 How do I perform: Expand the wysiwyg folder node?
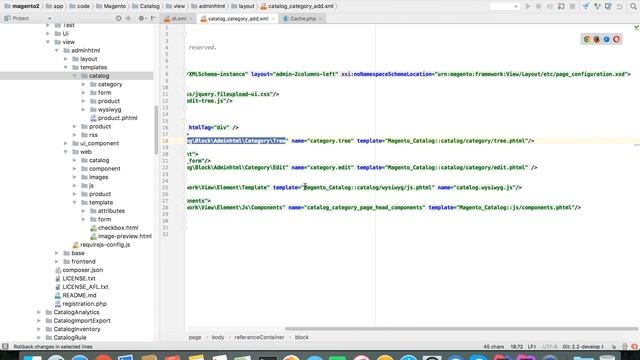[x=83, y=110]
